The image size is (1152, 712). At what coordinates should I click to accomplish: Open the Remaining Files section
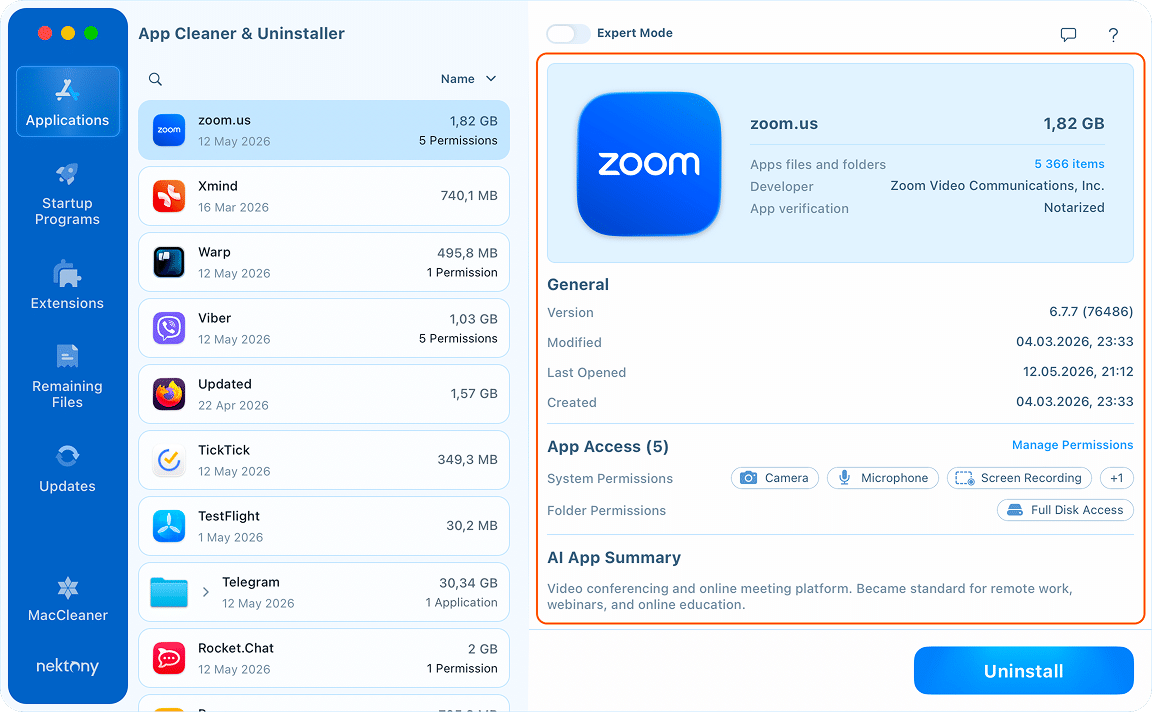[x=68, y=375]
